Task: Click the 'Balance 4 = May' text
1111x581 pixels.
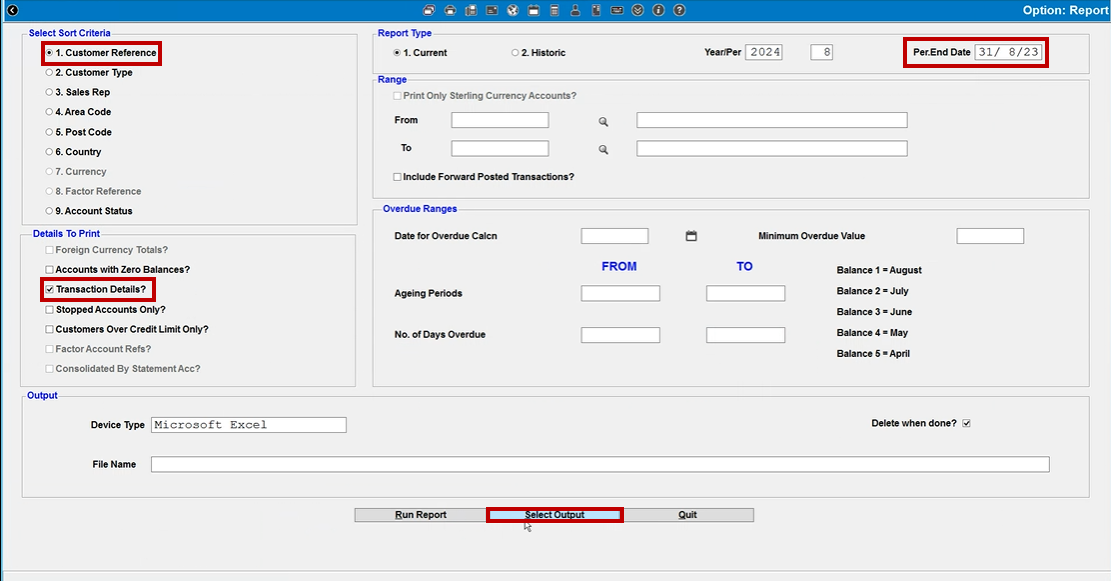Action: (x=872, y=333)
